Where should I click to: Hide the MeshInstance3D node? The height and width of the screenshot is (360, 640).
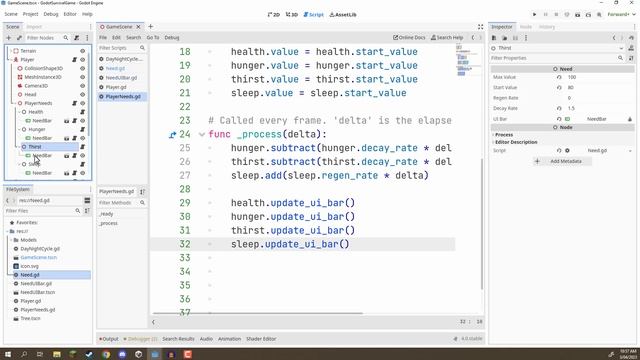(x=82, y=77)
